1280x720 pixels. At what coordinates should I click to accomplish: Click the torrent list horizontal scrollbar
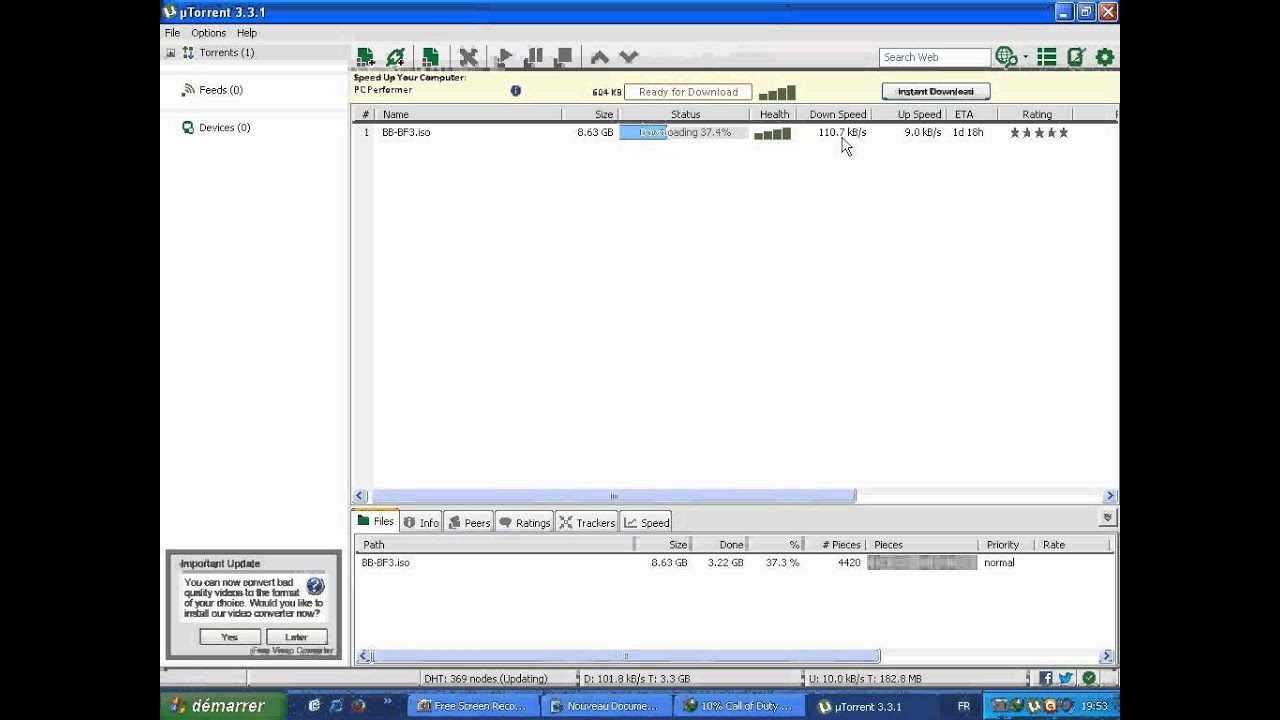tap(613, 496)
